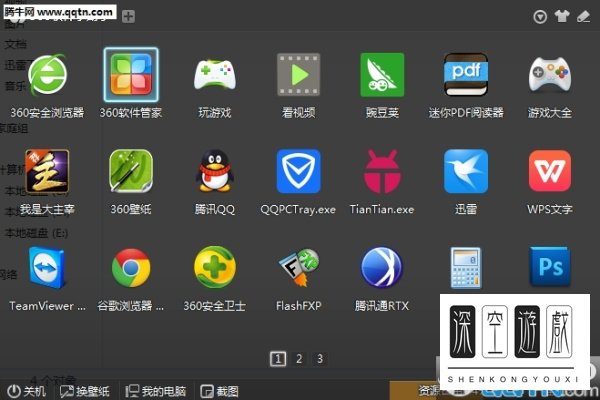The width and height of the screenshot is (600, 400).
Task: Launch Photoshop Ps icon
Action: point(549,267)
